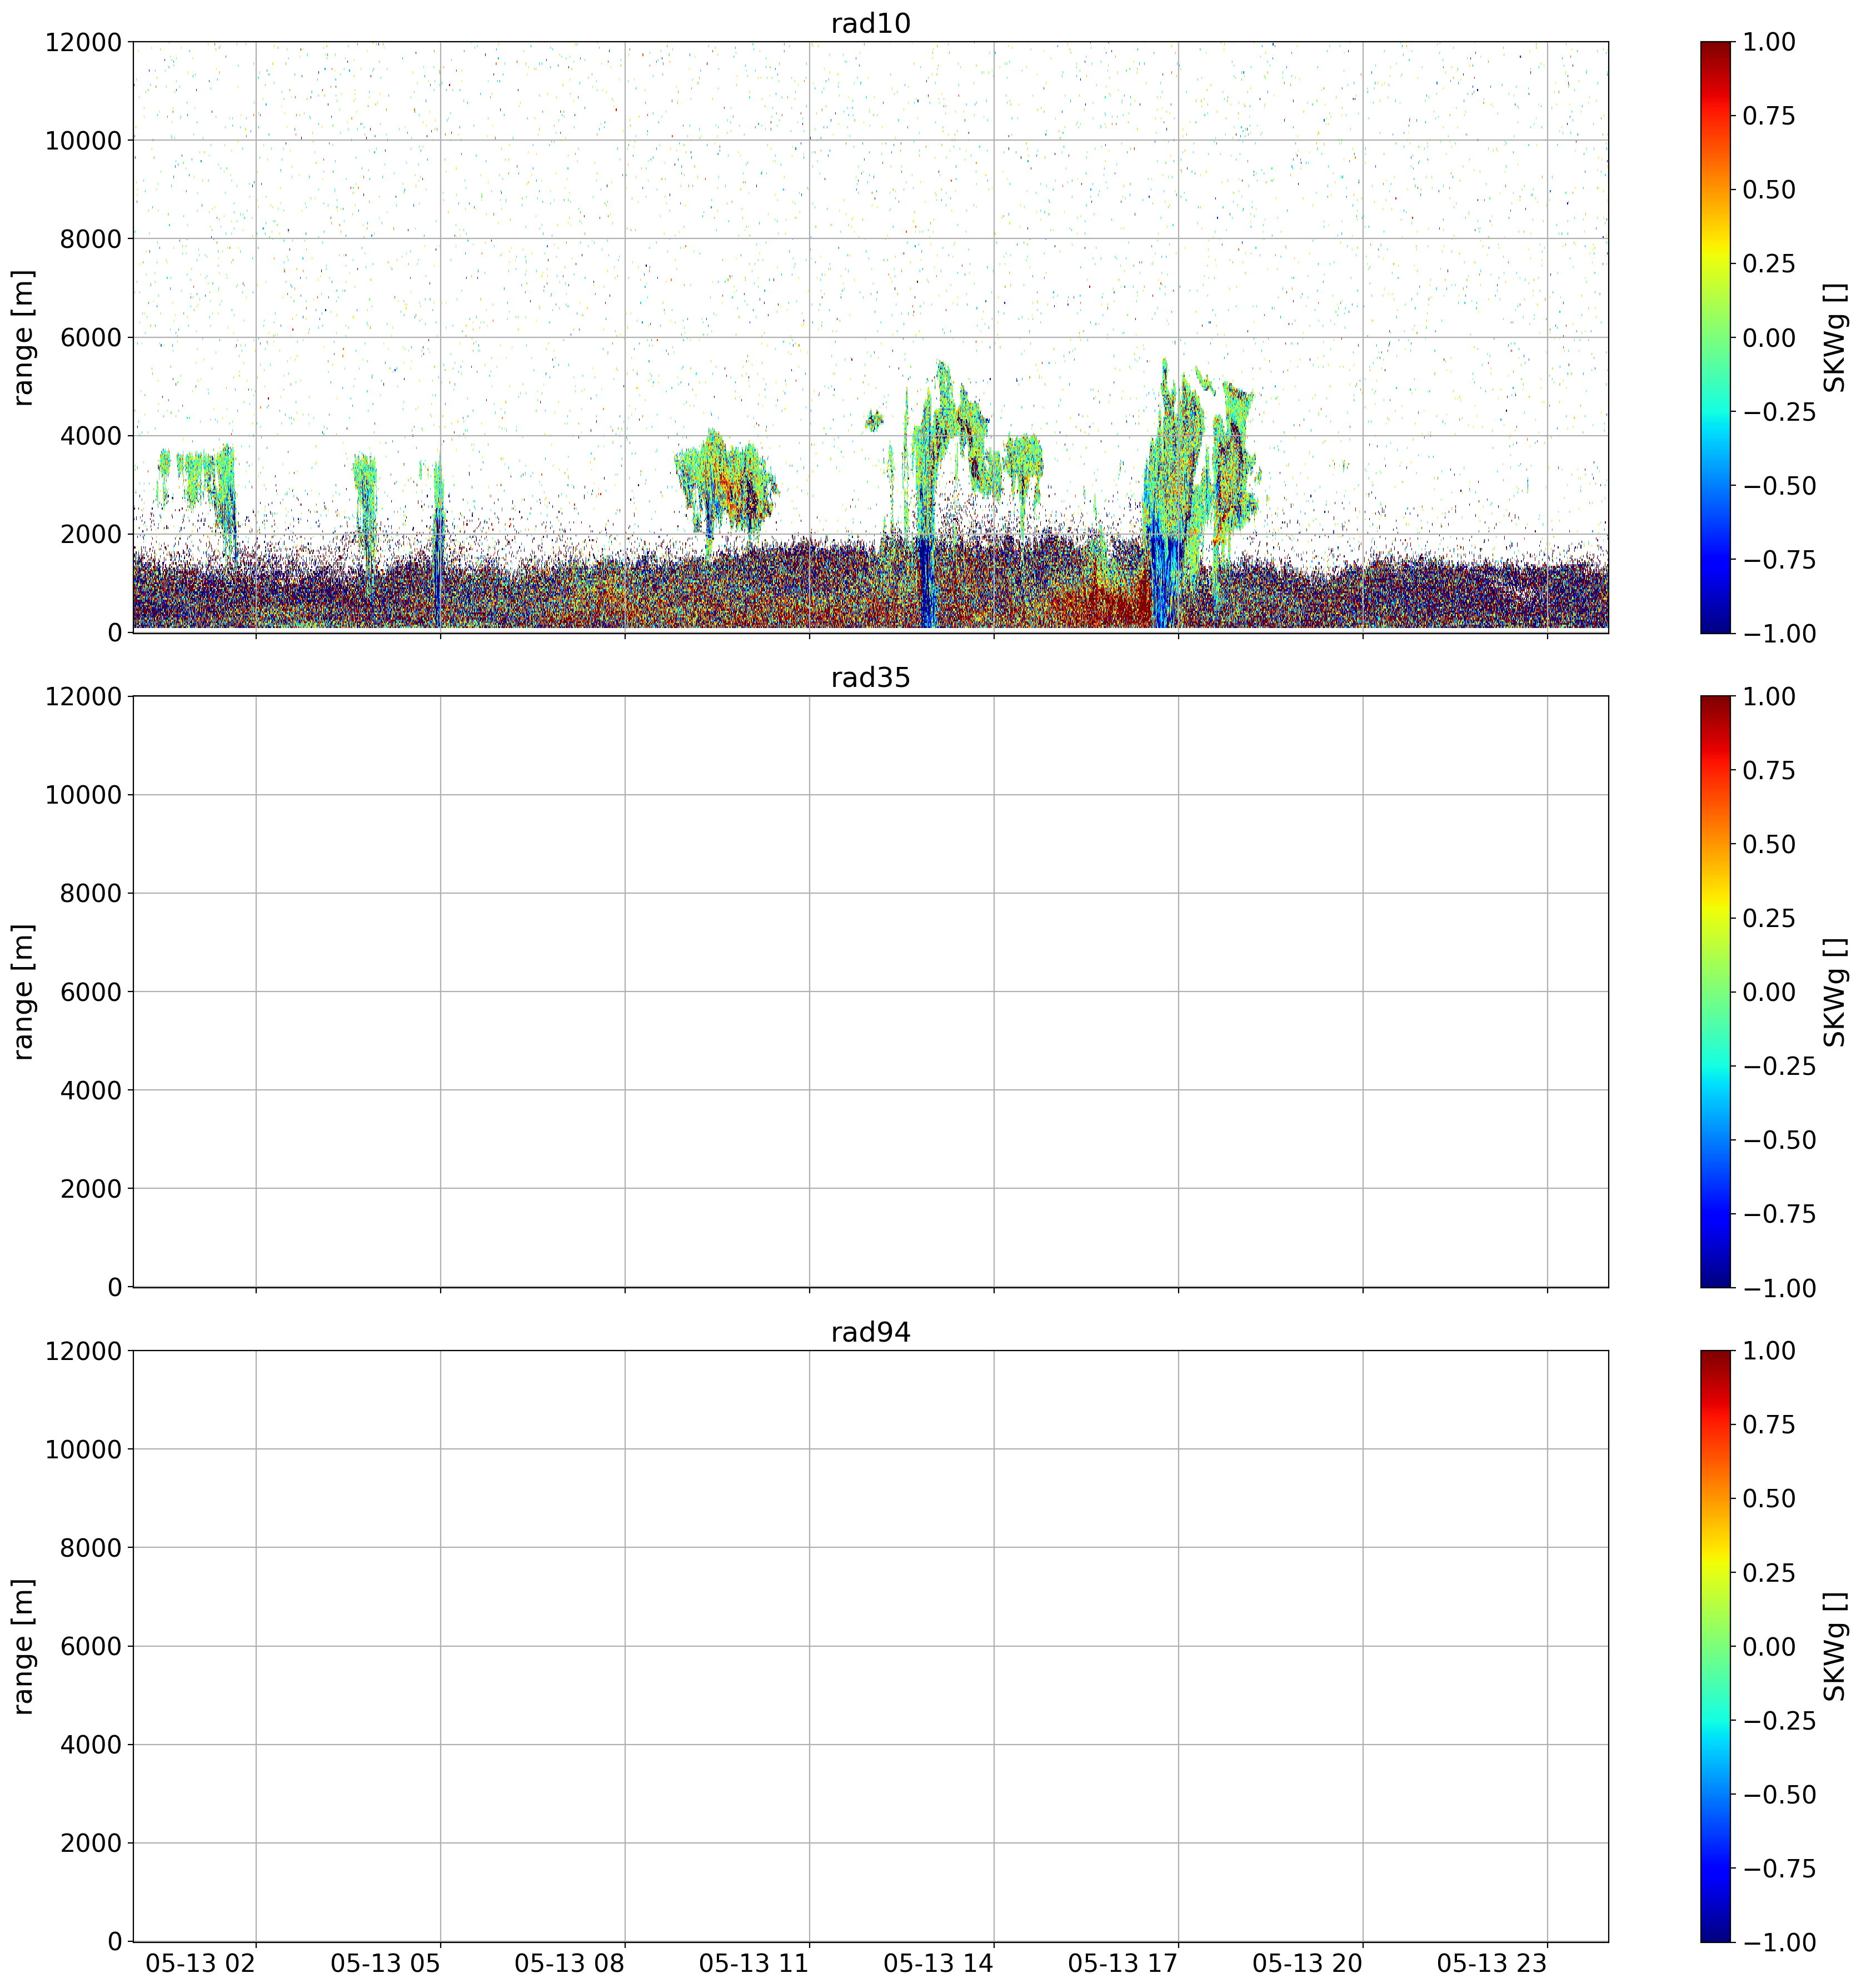Click the x-axis label 05-13 11

pyautogui.click(x=754, y=1963)
